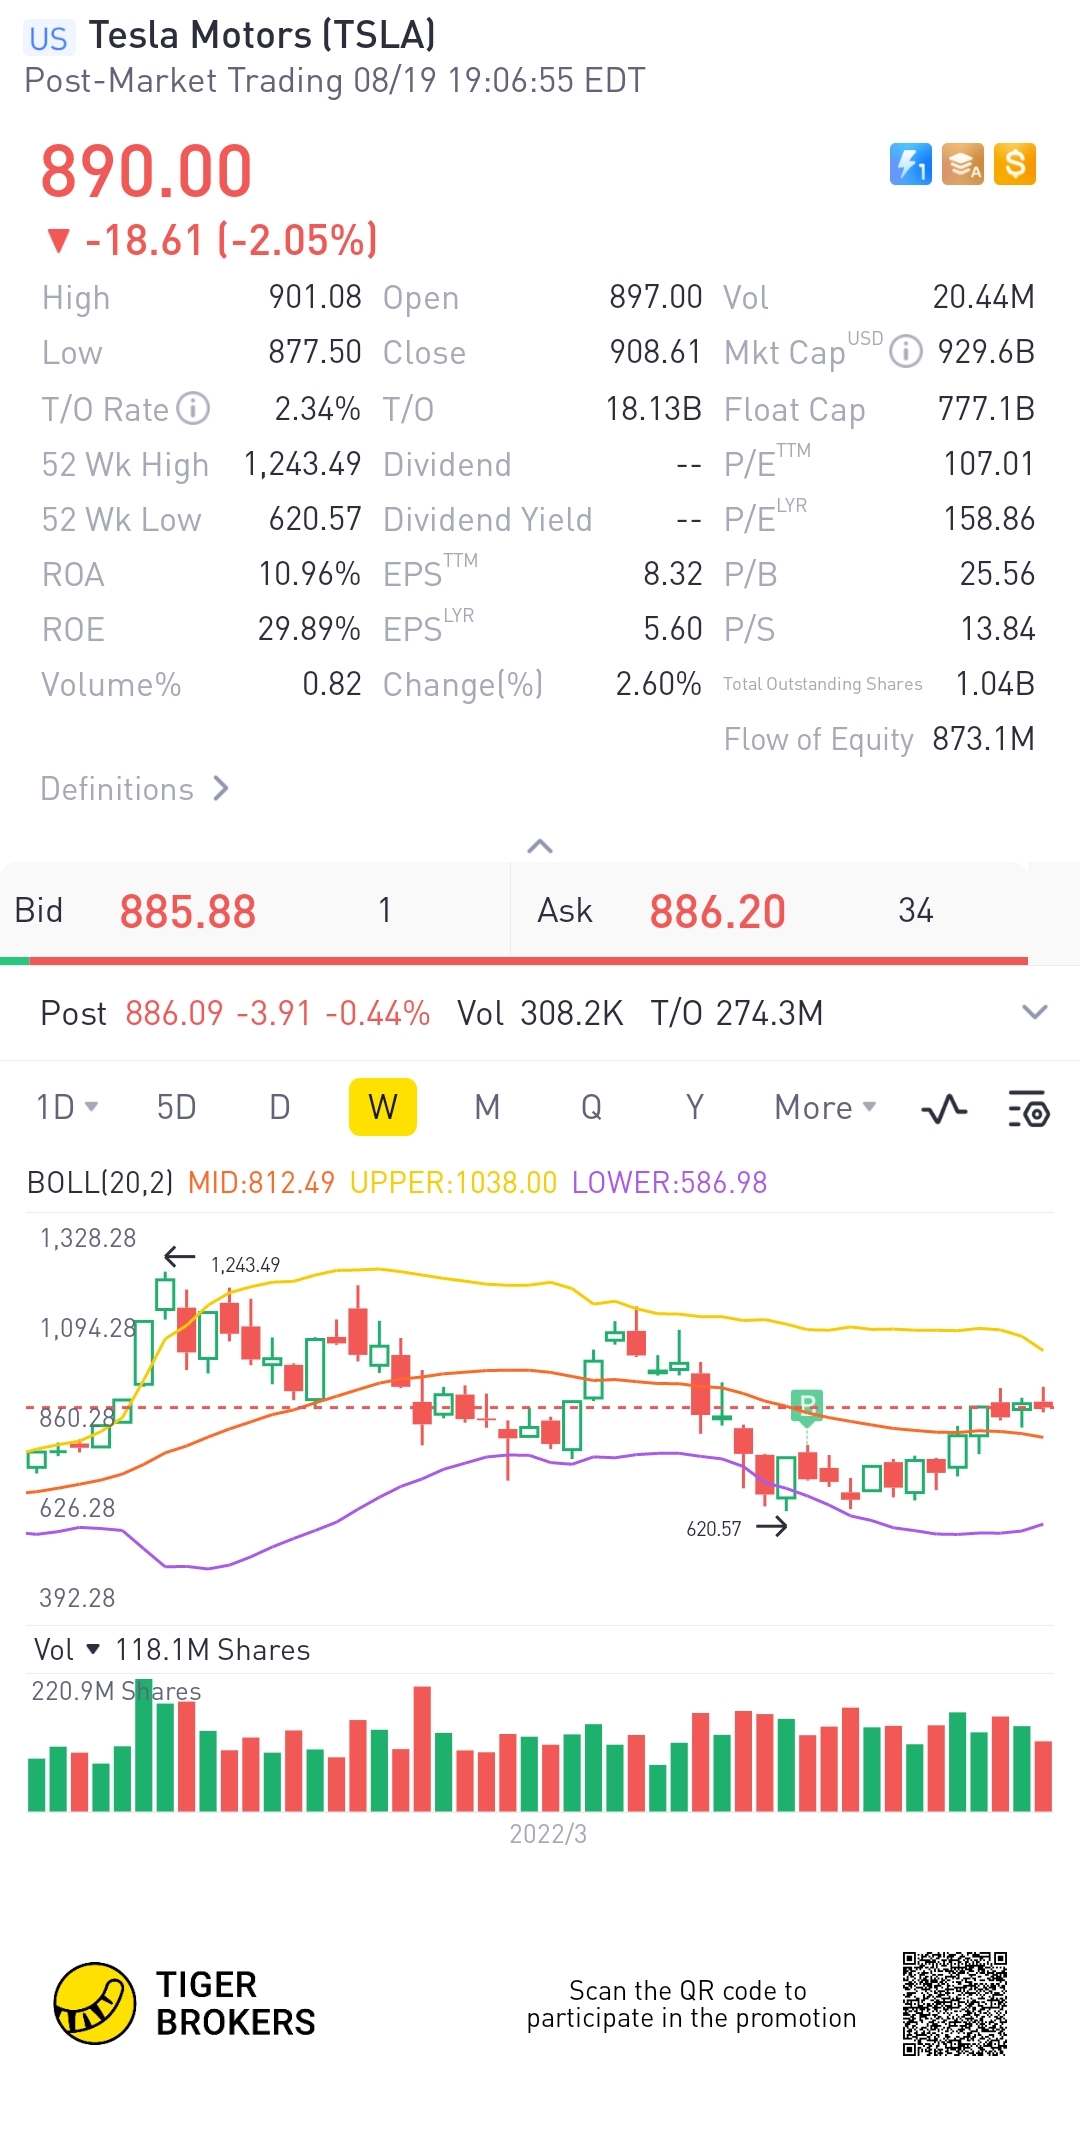Tap the Post price 886.09
The image size is (1080, 2155).
174,1013
